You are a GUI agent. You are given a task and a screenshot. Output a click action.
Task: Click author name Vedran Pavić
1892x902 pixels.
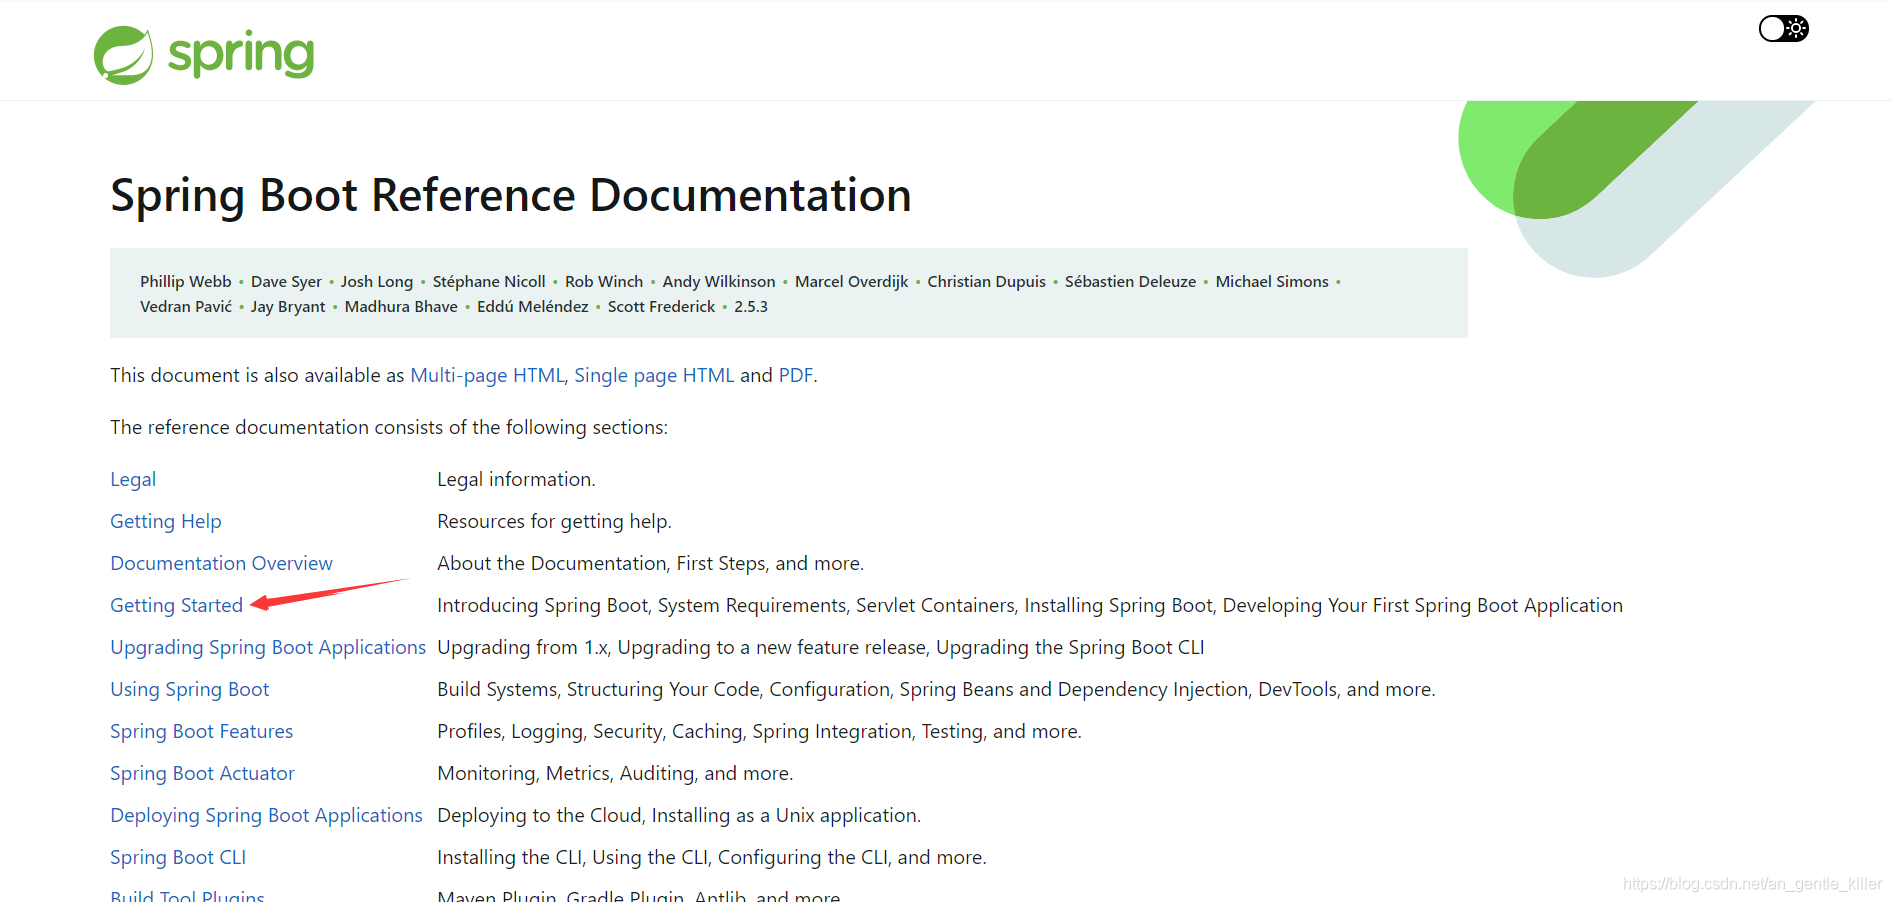[186, 307]
